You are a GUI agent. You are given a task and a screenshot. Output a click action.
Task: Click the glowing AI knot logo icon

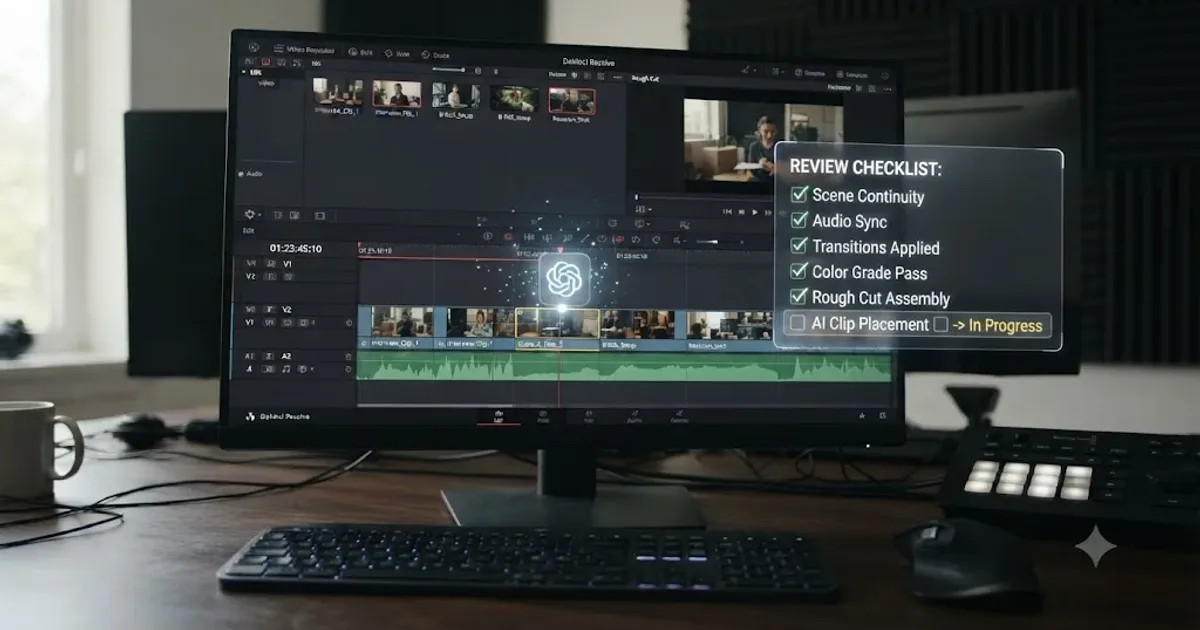point(566,279)
